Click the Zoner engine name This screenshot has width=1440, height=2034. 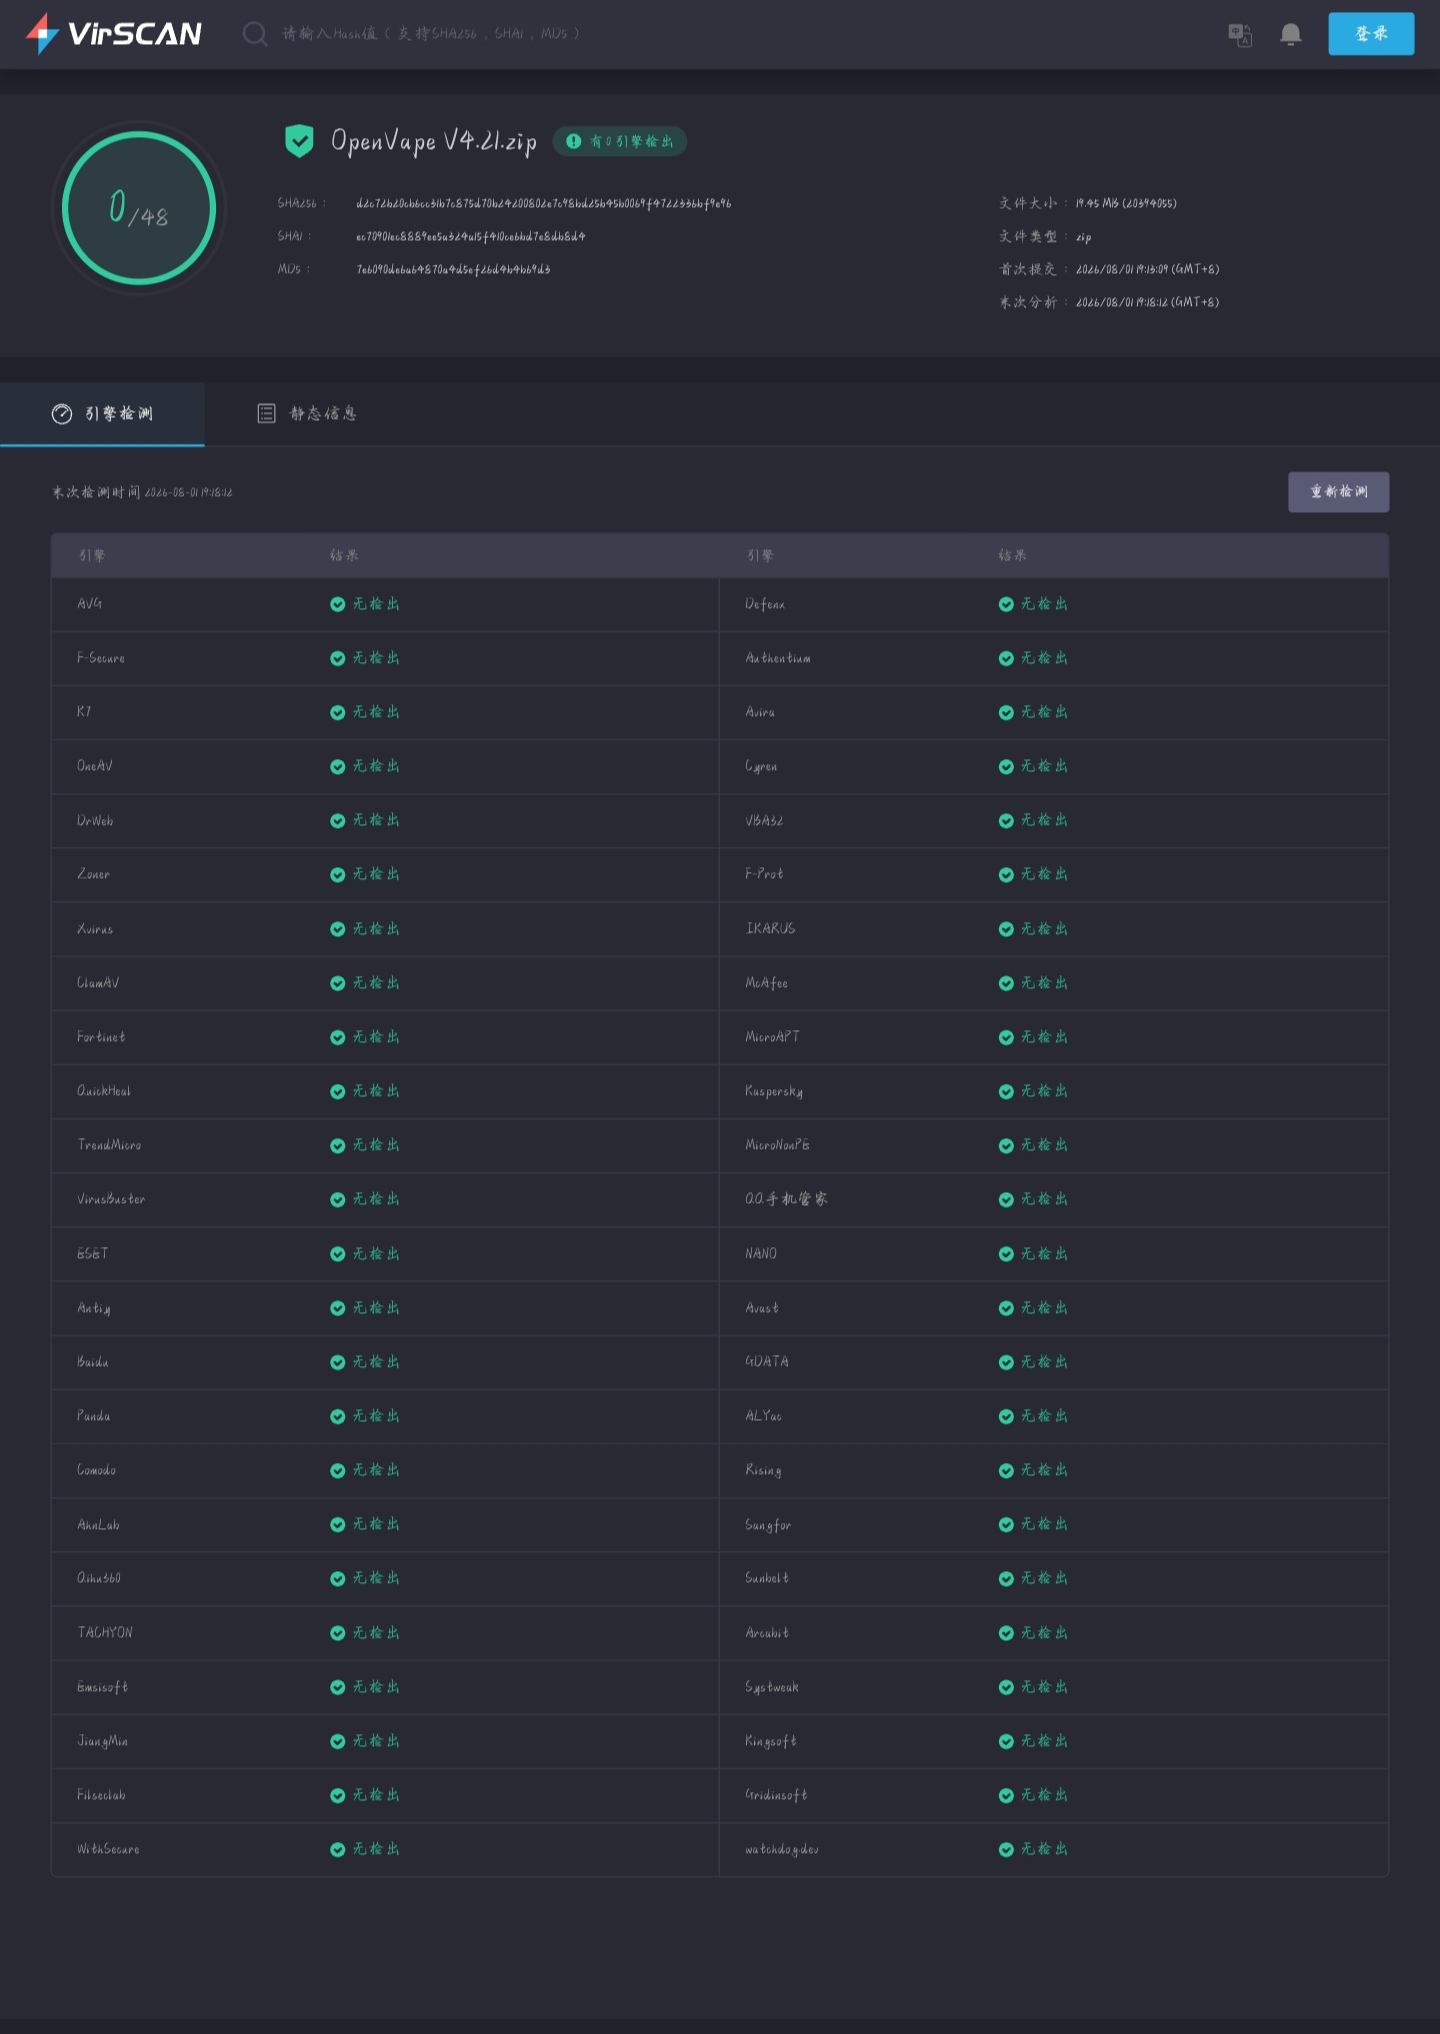coord(94,874)
